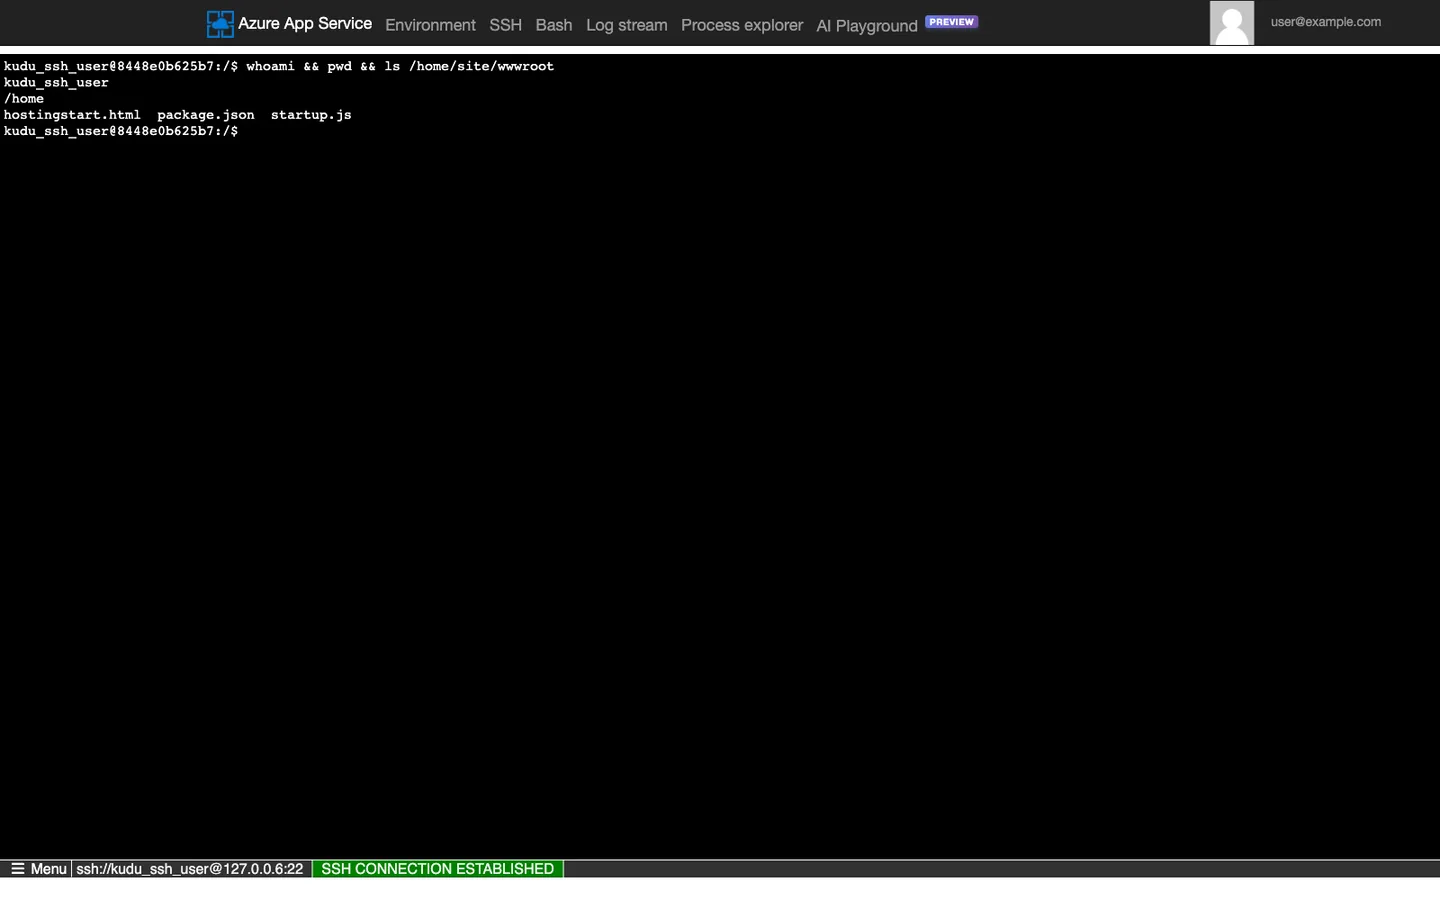Click package.json in the terminal output
This screenshot has height=900, width=1440.
[206, 115]
